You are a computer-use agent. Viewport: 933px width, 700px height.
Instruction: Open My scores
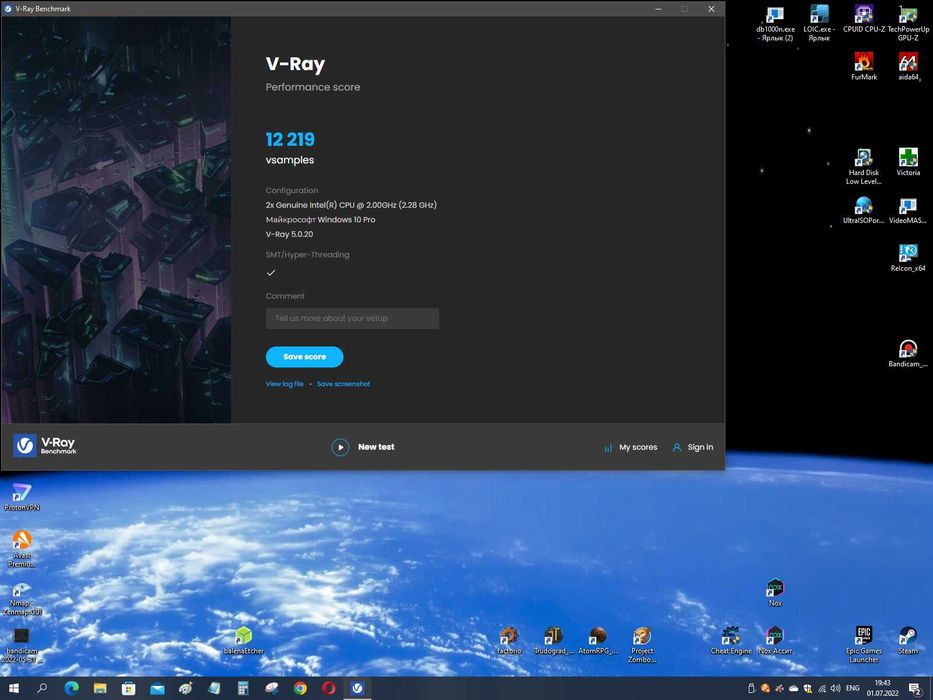pos(638,447)
